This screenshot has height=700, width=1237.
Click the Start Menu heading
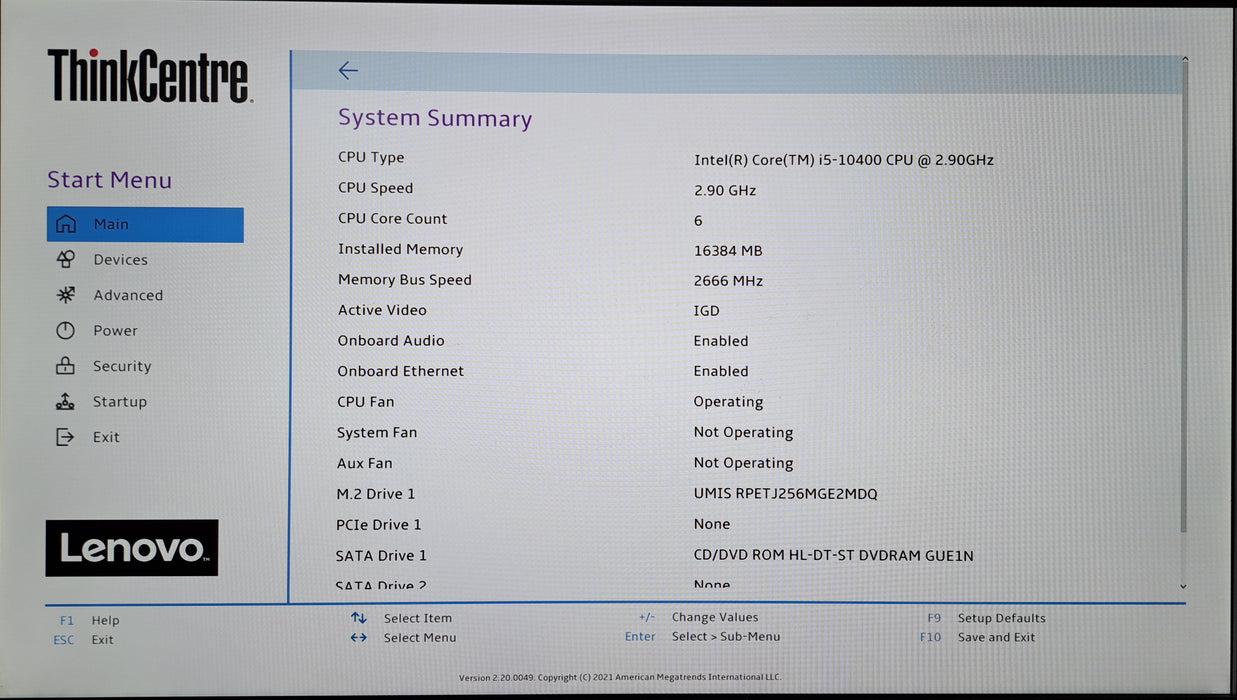[110, 180]
